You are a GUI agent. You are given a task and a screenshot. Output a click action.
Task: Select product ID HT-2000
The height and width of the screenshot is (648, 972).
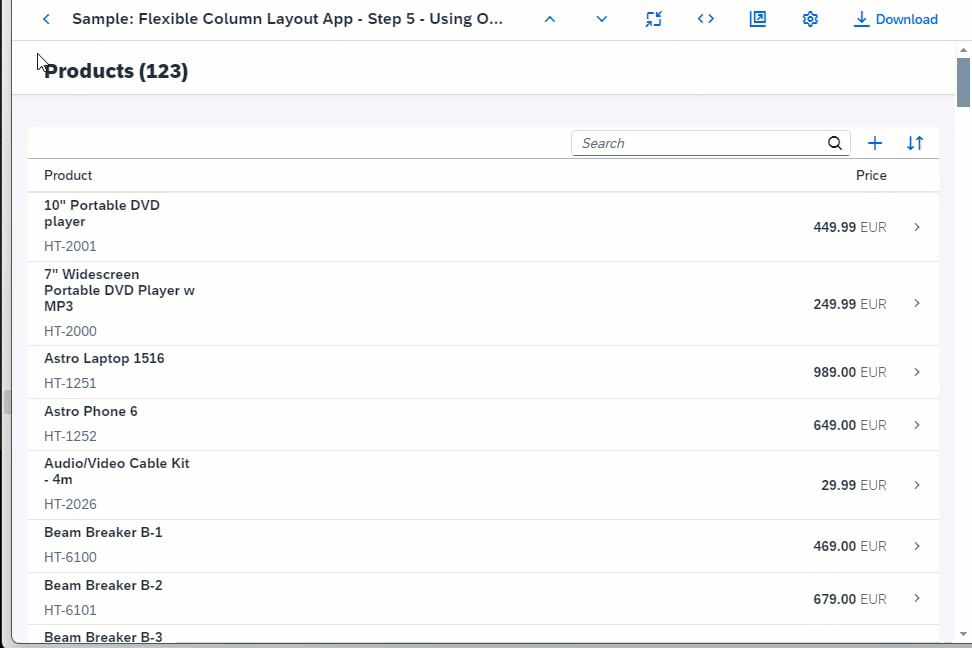click(x=70, y=331)
